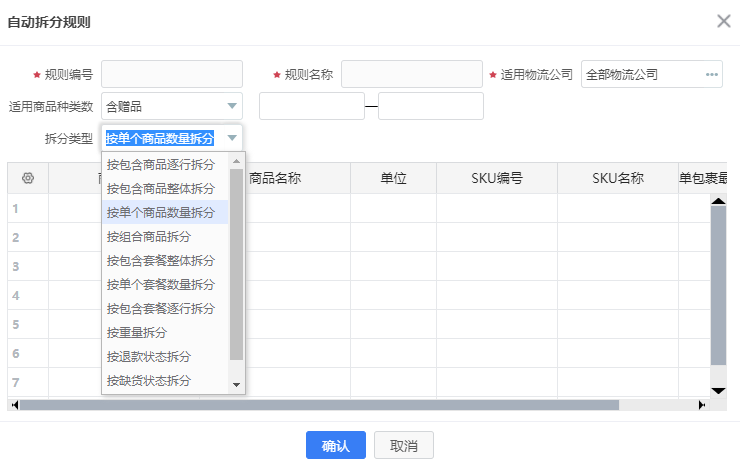Click table vertical scroll down arrow

point(718,391)
